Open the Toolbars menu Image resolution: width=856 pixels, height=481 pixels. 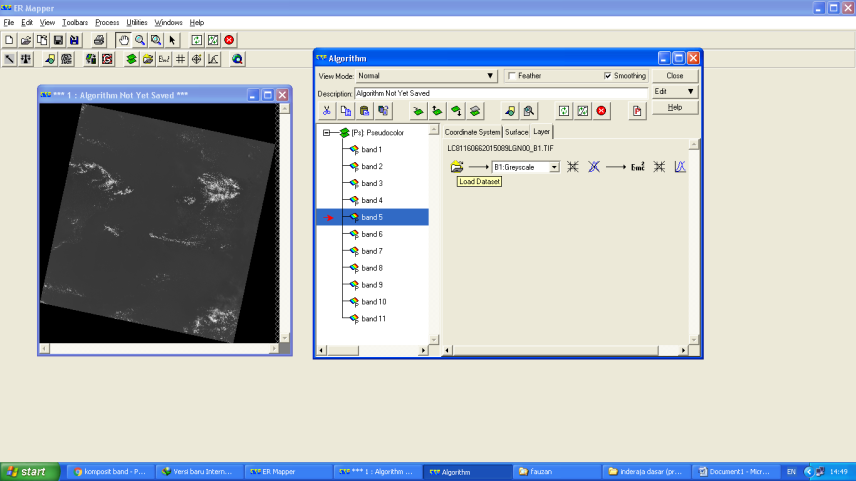pyautogui.click(x=75, y=22)
